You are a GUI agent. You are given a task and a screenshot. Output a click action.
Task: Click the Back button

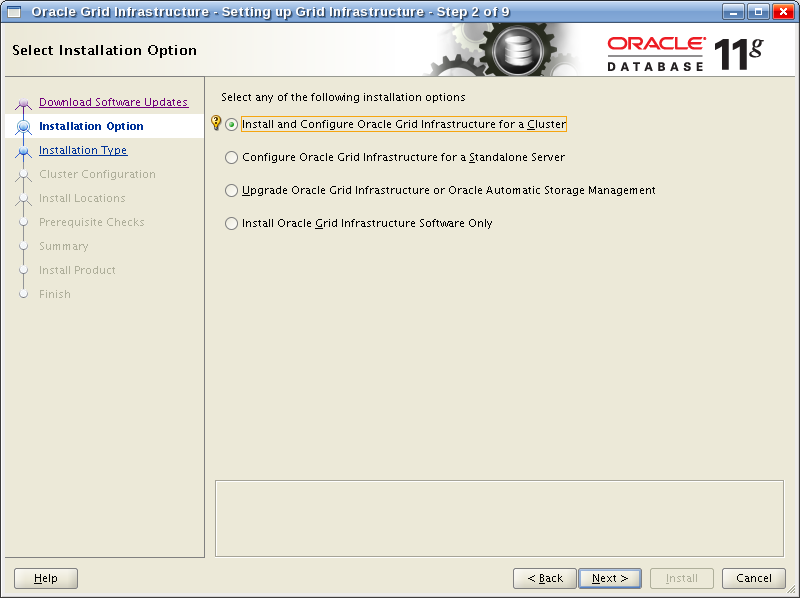point(545,578)
